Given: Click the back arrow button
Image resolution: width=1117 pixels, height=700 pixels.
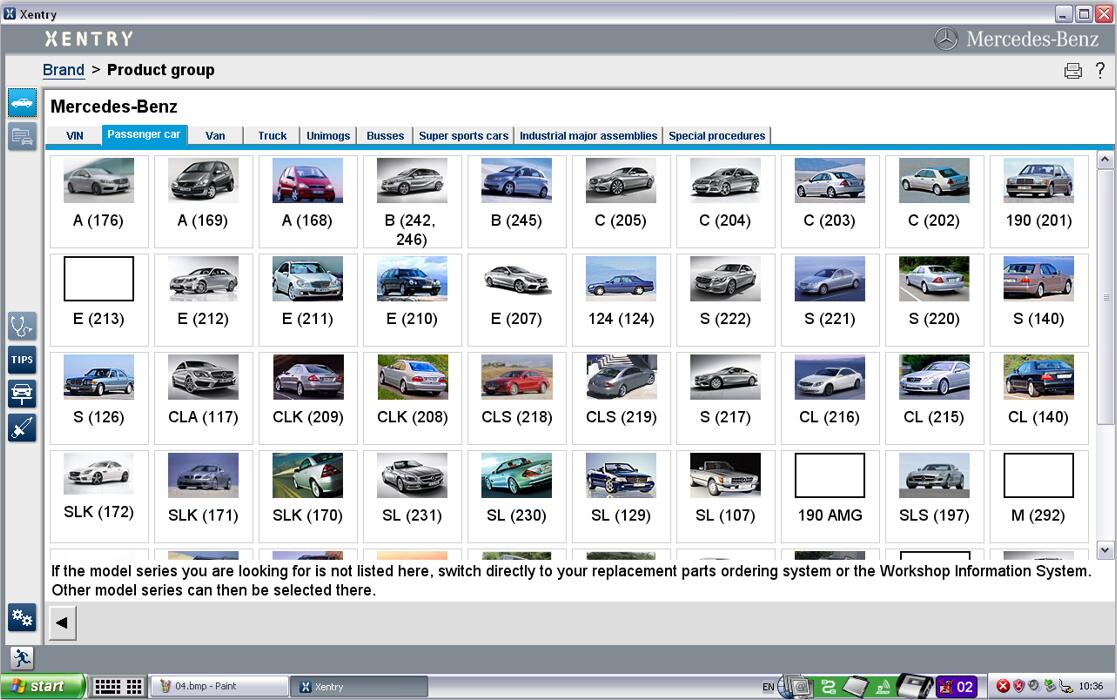Looking at the screenshot, I should 62,622.
